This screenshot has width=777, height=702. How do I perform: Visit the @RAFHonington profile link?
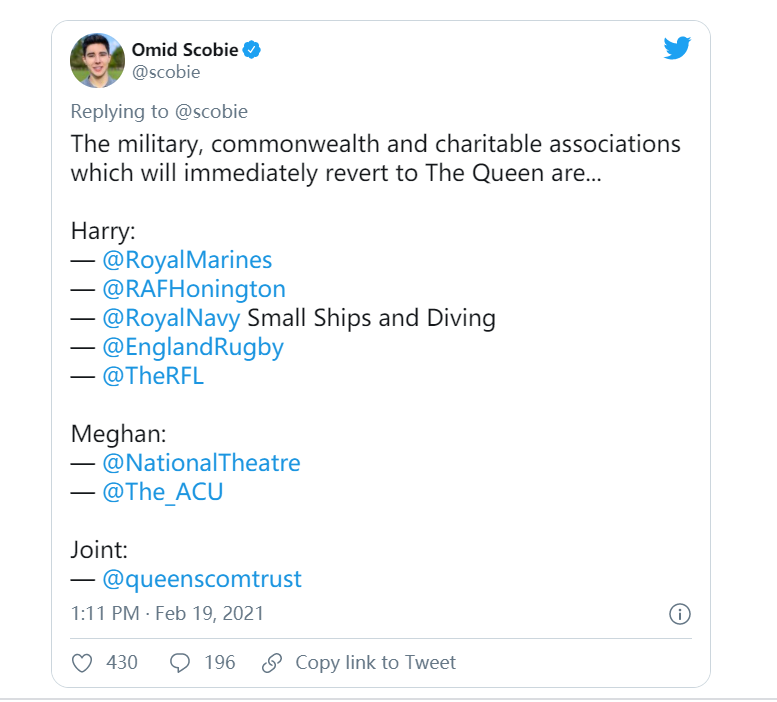coord(194,289)
